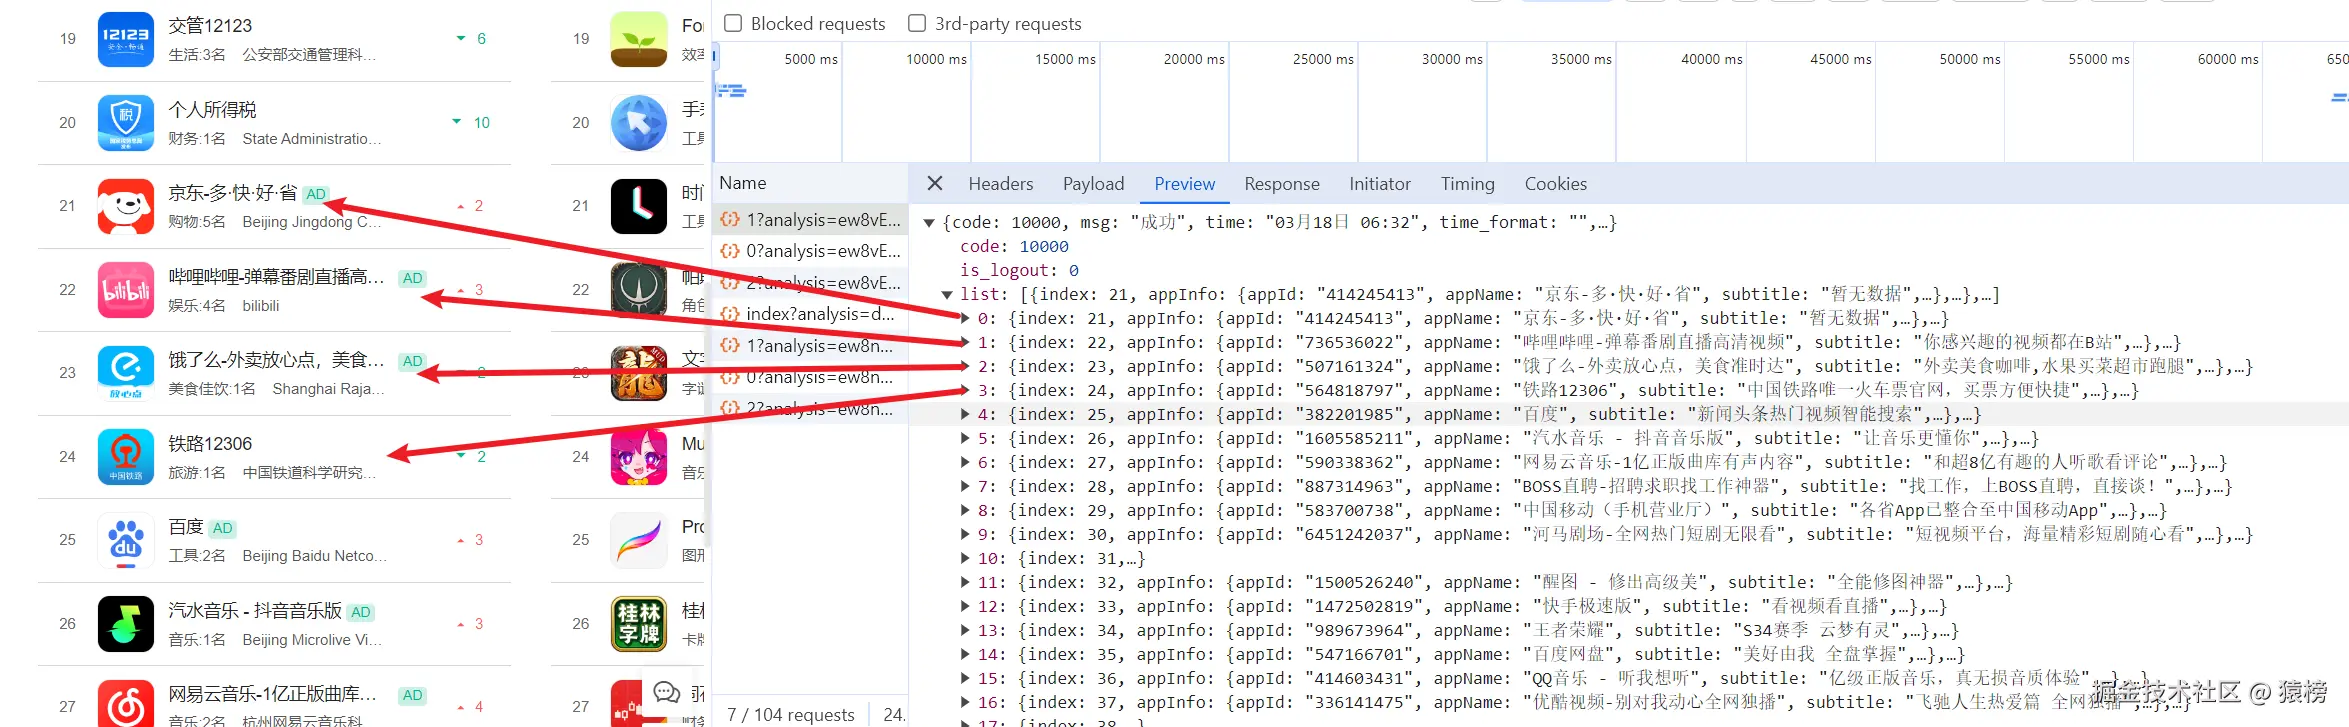Screen dimensions: 2349x727
Task: Open the 交管12123 app icon
Action: 126,39
